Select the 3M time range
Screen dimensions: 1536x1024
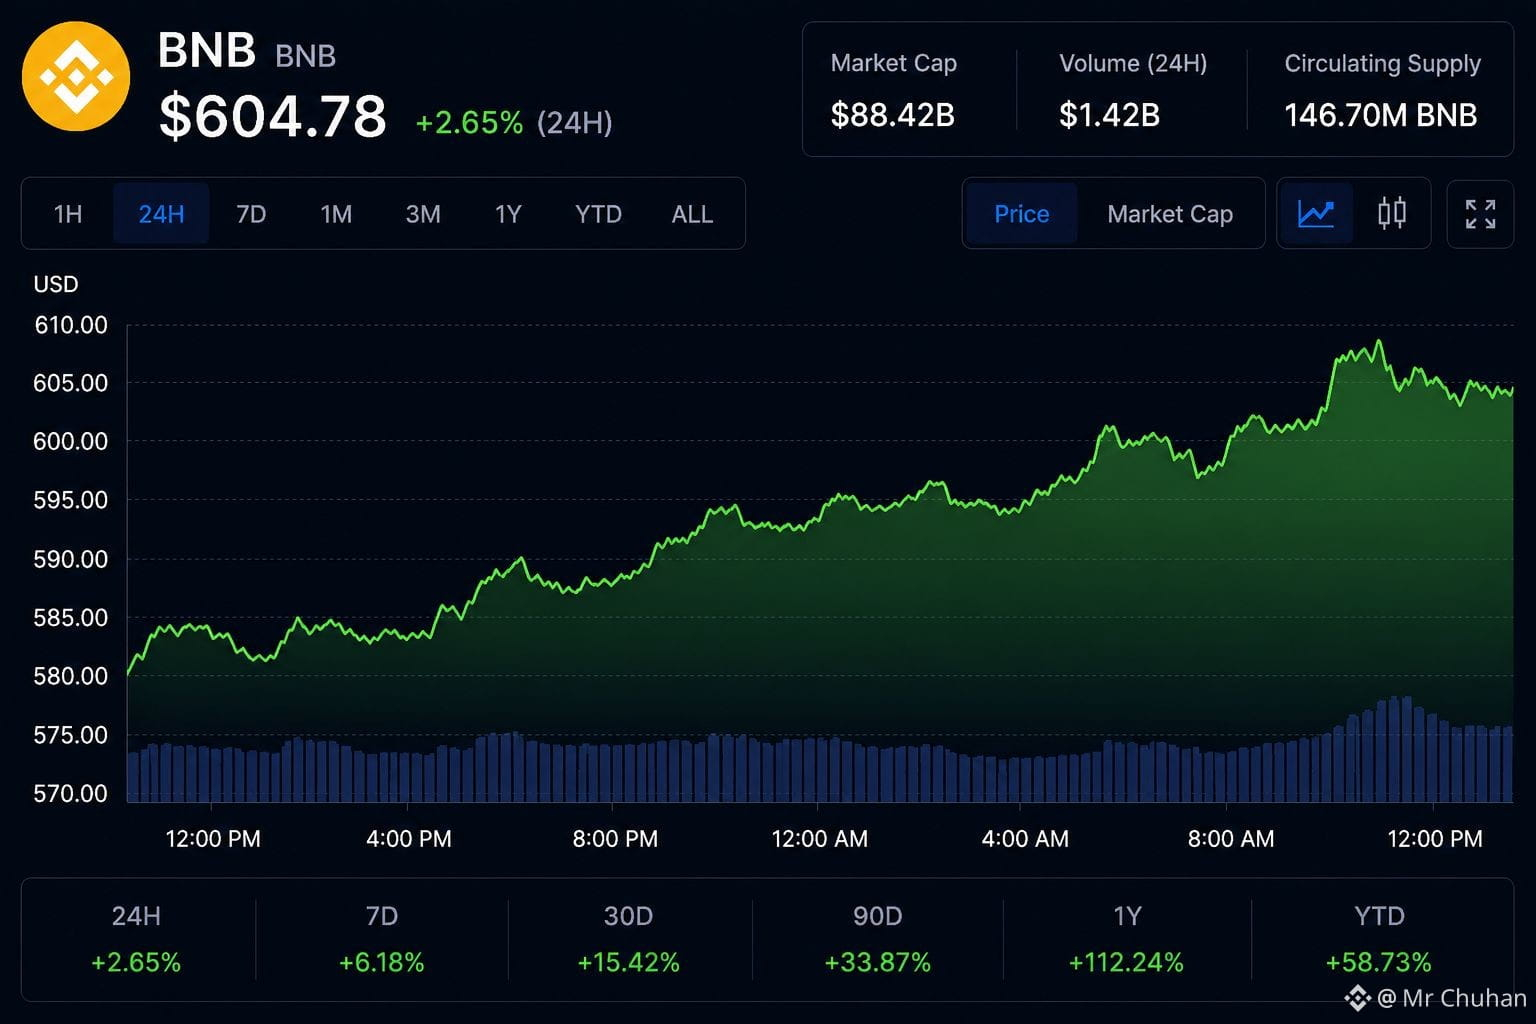(423, 214)
